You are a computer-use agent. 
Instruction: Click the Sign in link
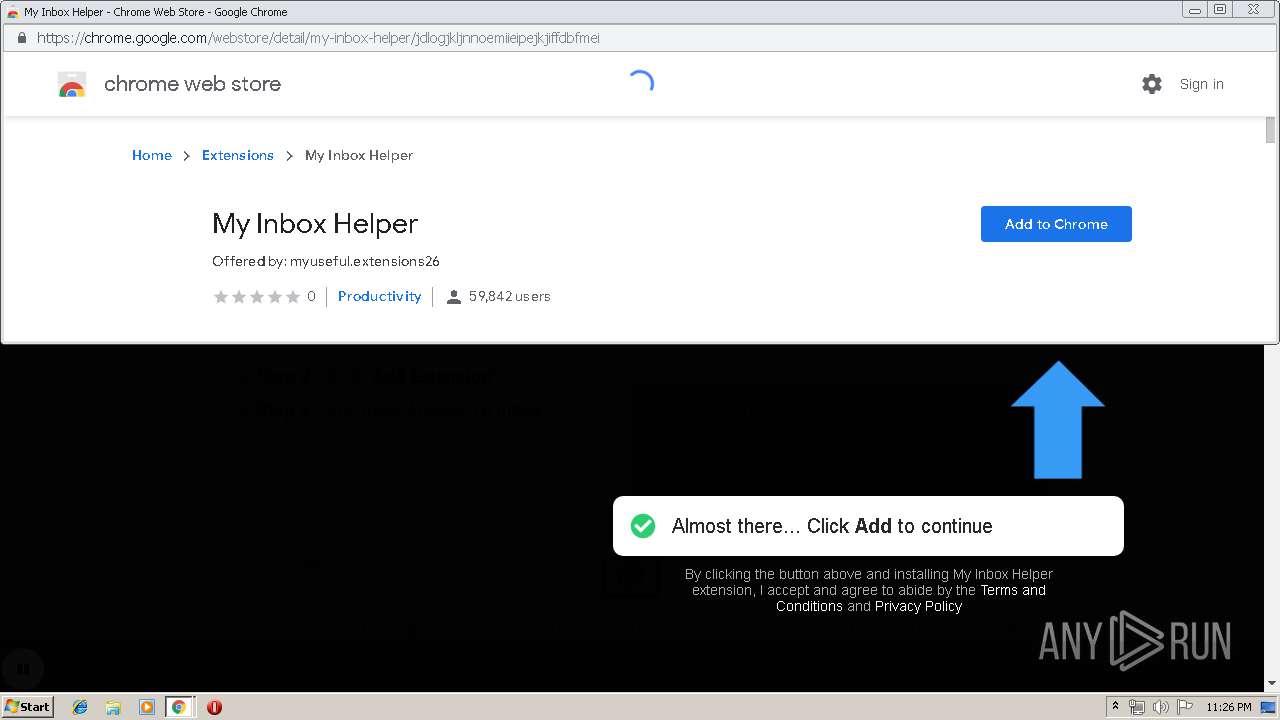[x=1201, y=84]
